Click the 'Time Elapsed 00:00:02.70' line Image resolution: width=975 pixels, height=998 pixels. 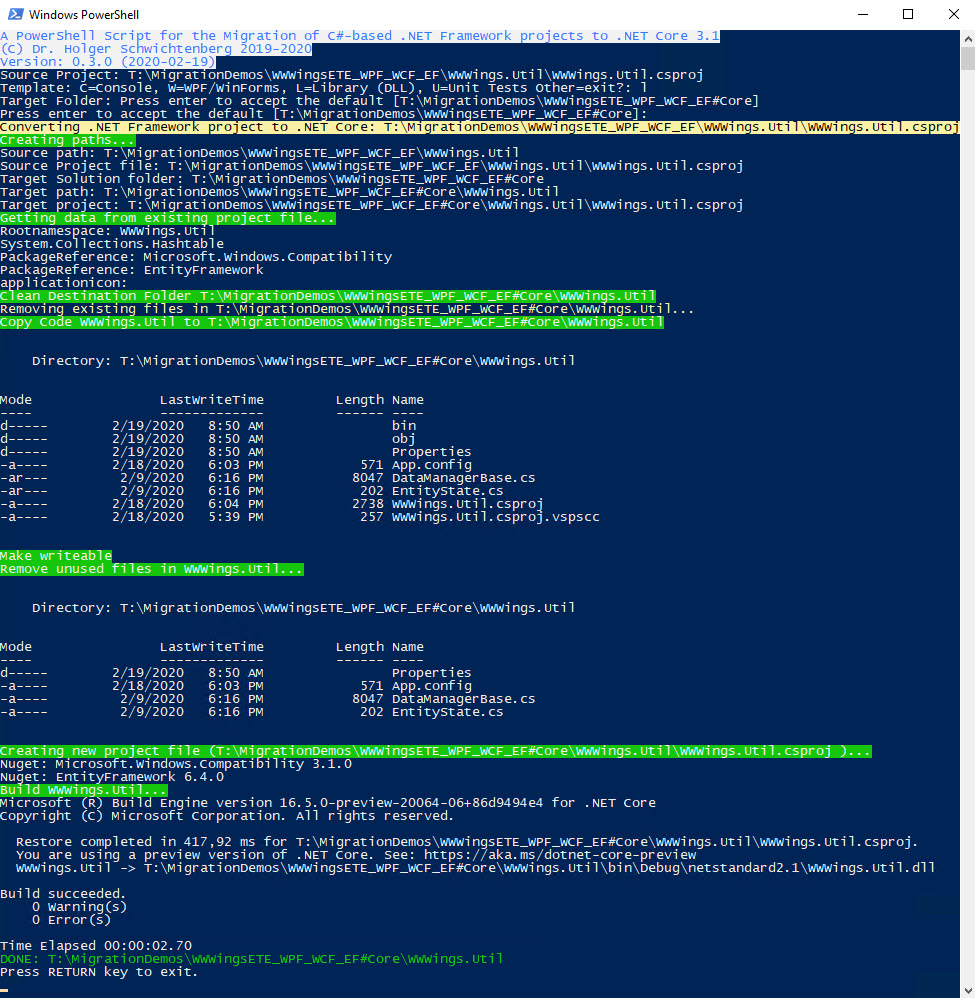pos(96,946)
